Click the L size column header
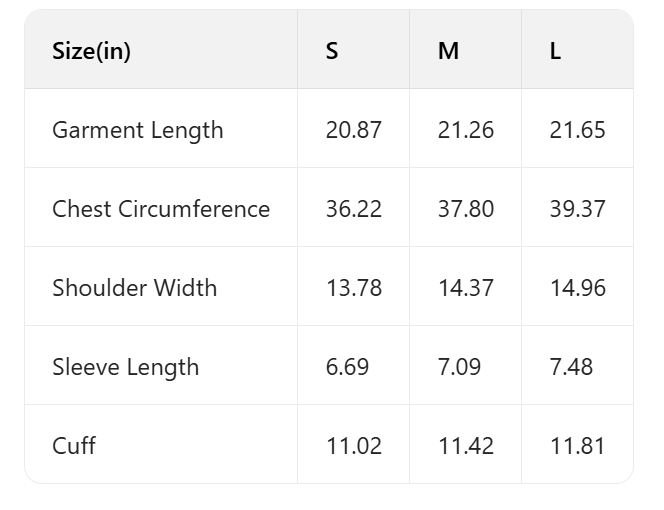Viewport: 664px width, 510px height. [555, 51]
